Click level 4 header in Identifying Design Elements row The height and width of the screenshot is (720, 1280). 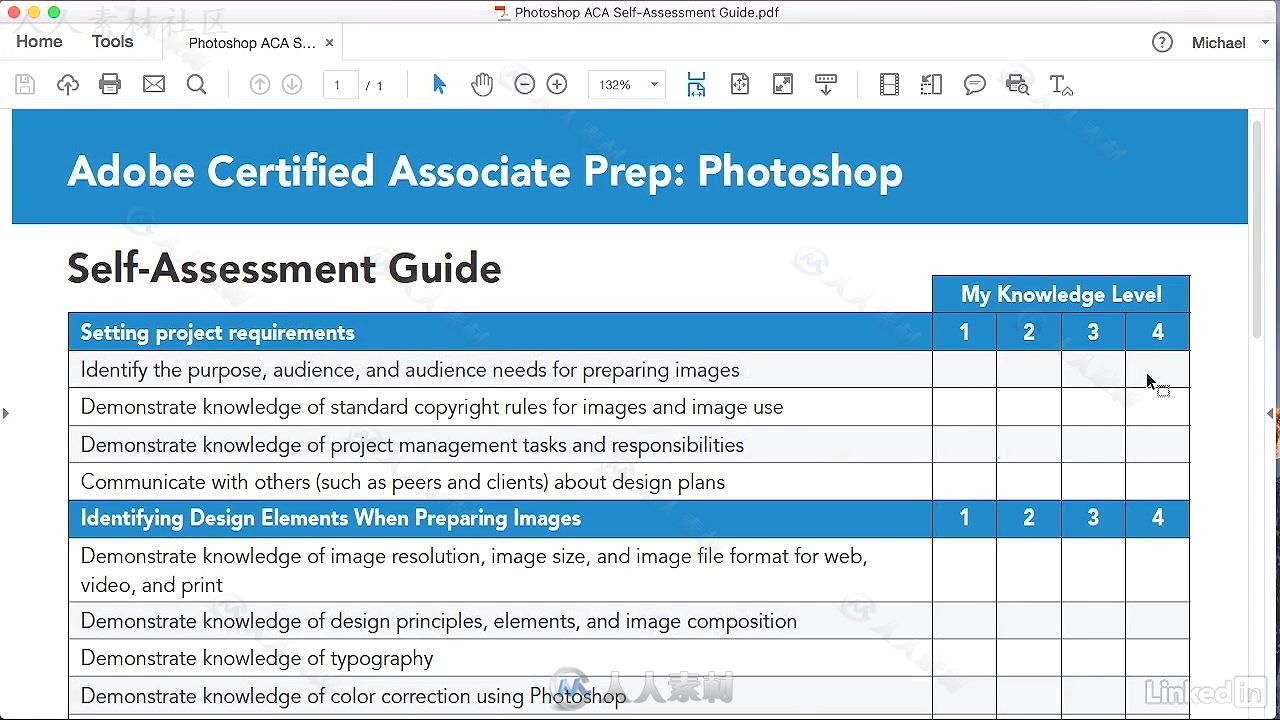pos(1157,518)
